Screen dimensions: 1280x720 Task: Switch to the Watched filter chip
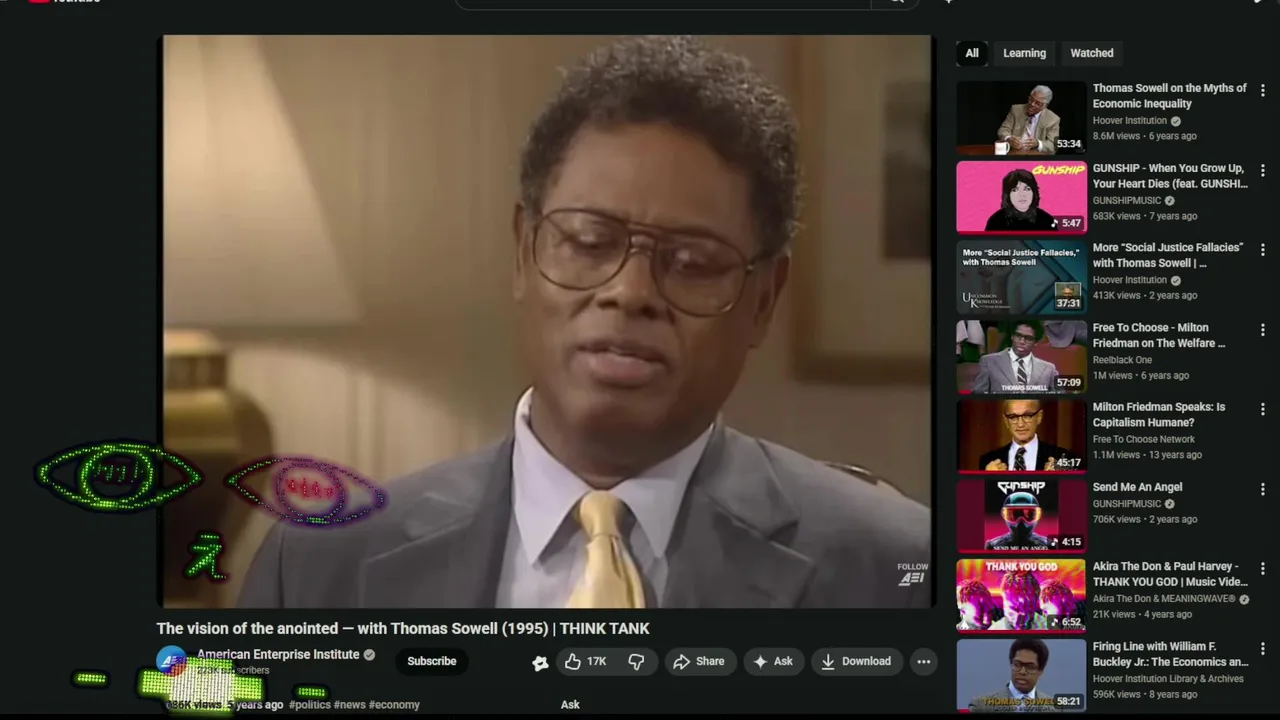1092,53
